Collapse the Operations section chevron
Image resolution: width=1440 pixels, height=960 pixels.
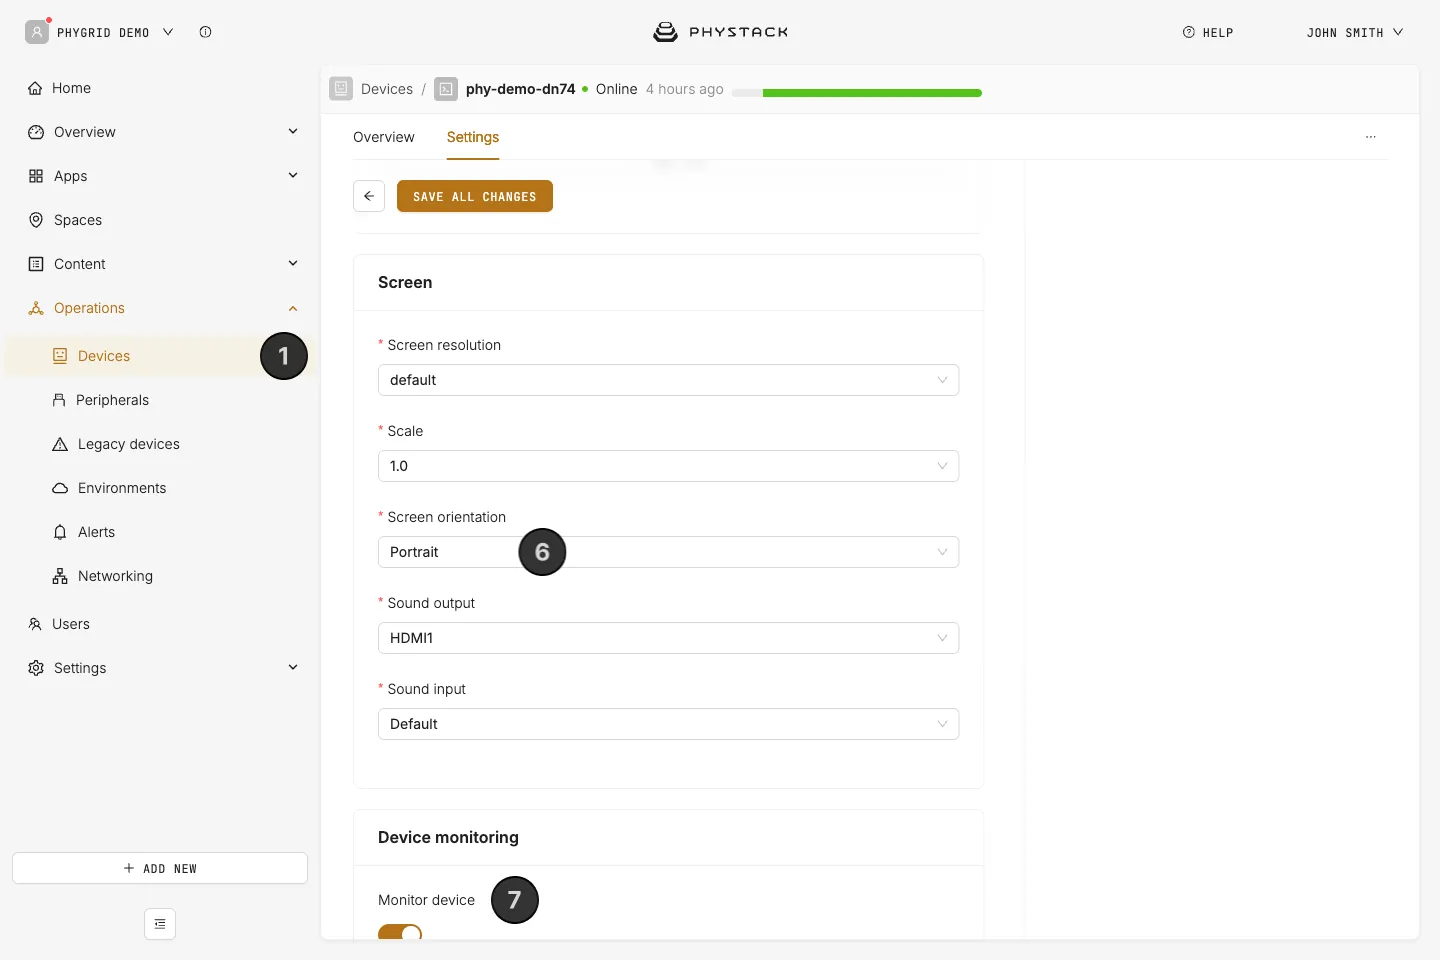click(293, 308)
